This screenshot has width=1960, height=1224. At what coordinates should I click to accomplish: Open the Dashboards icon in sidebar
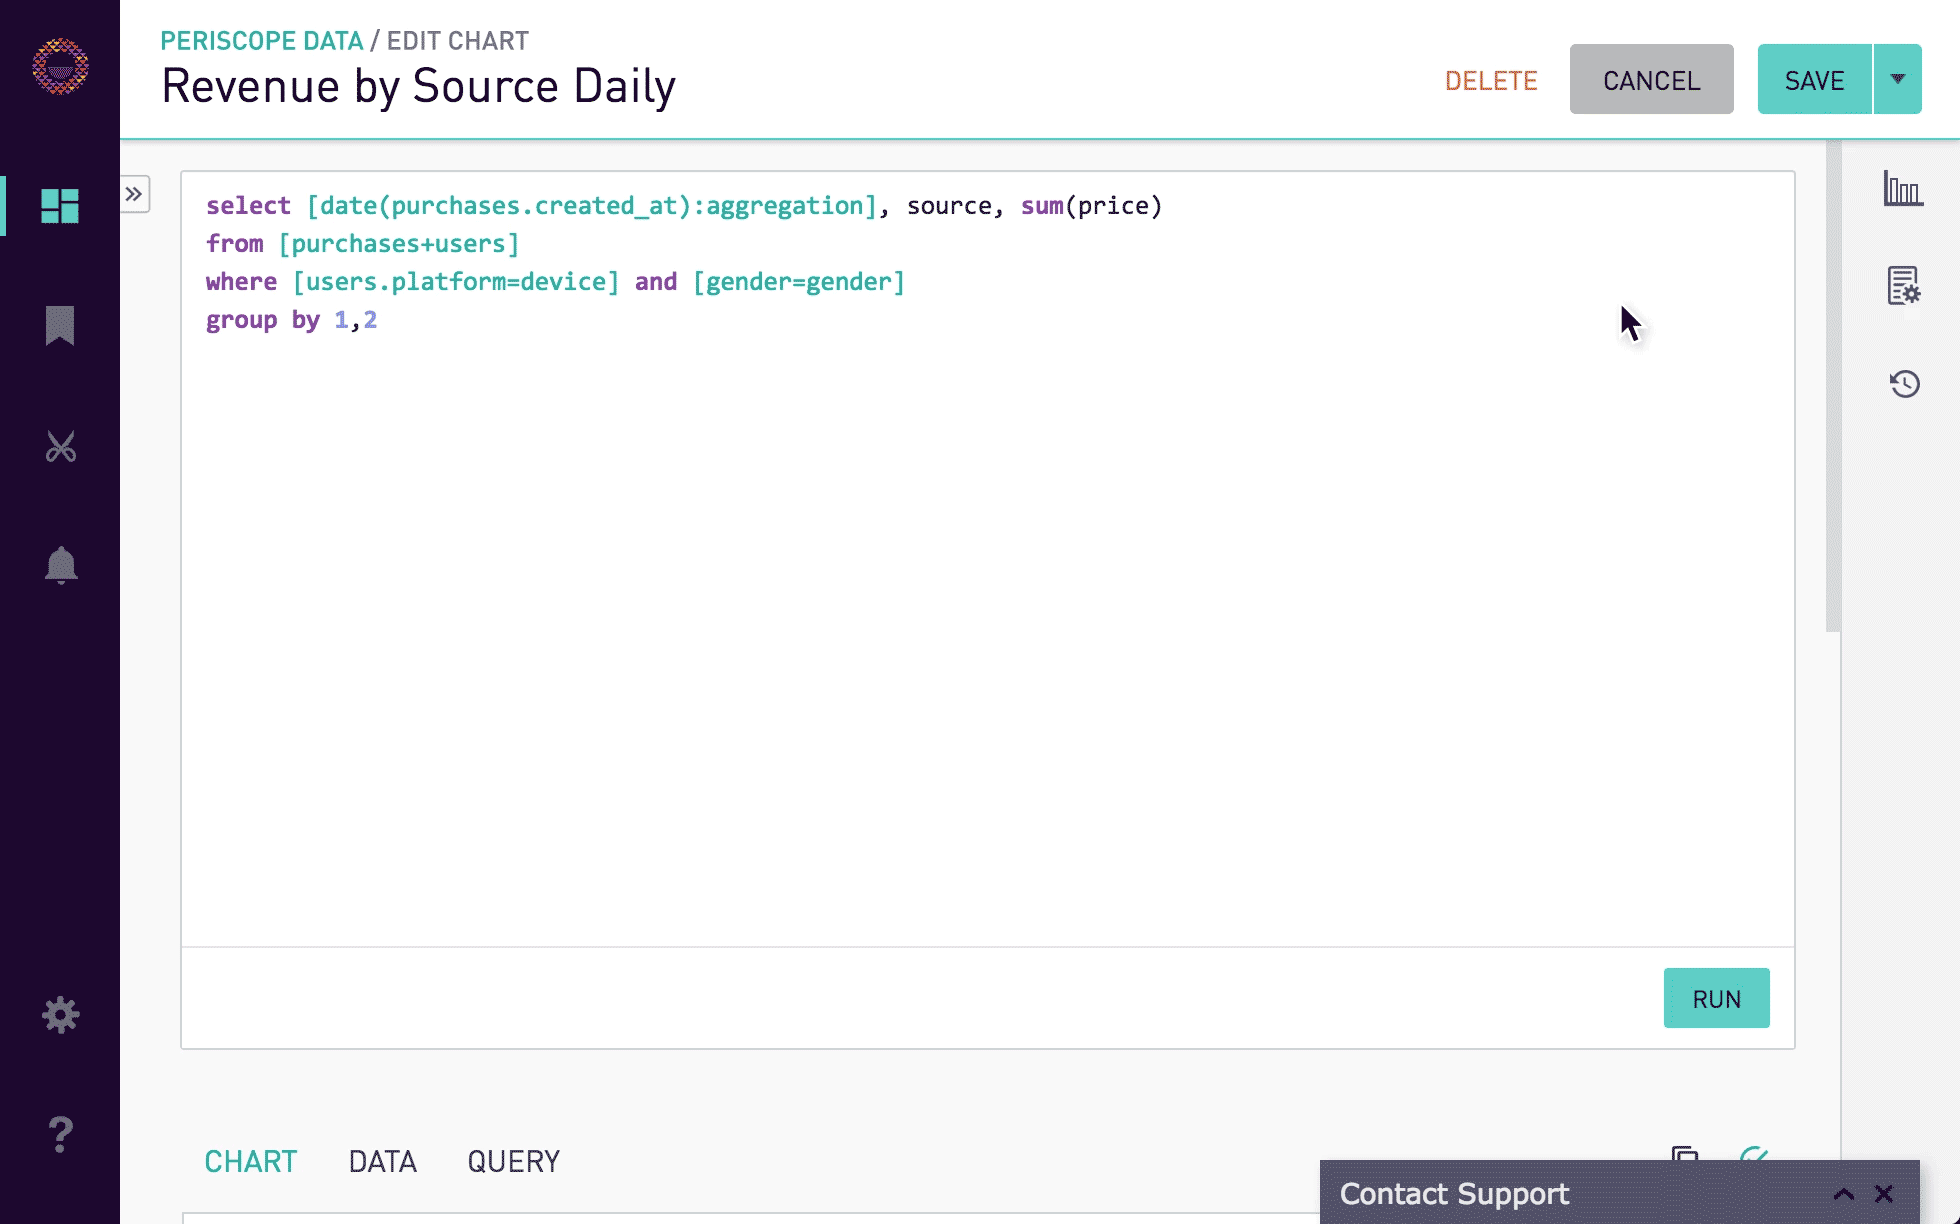pos(60,206)
